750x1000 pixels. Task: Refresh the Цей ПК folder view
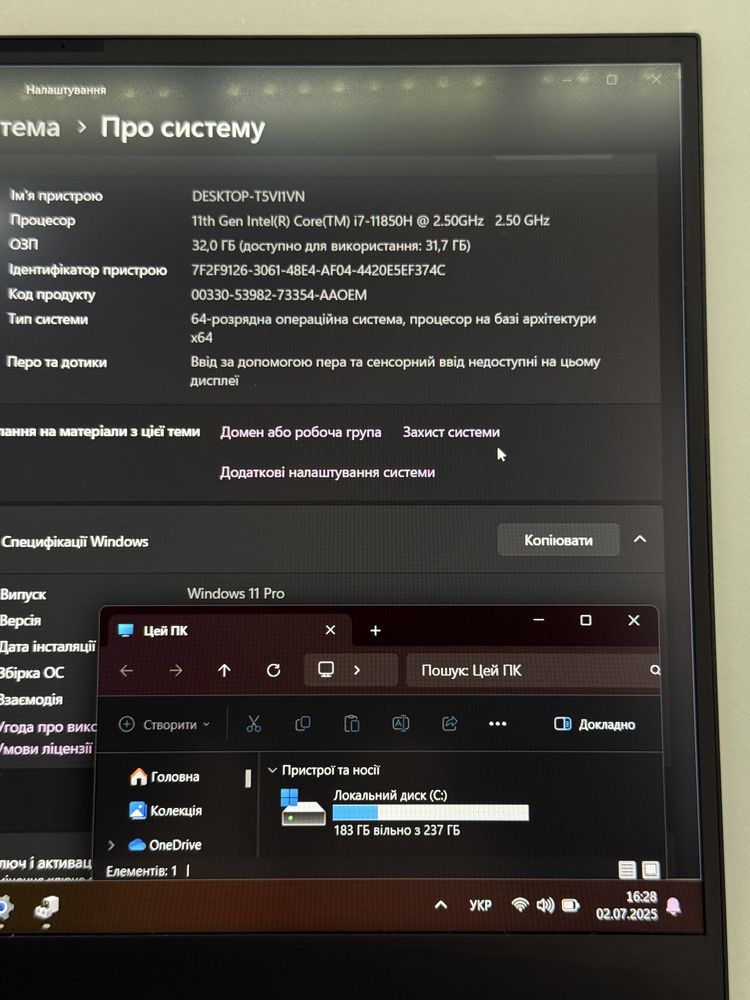[274, 670]
